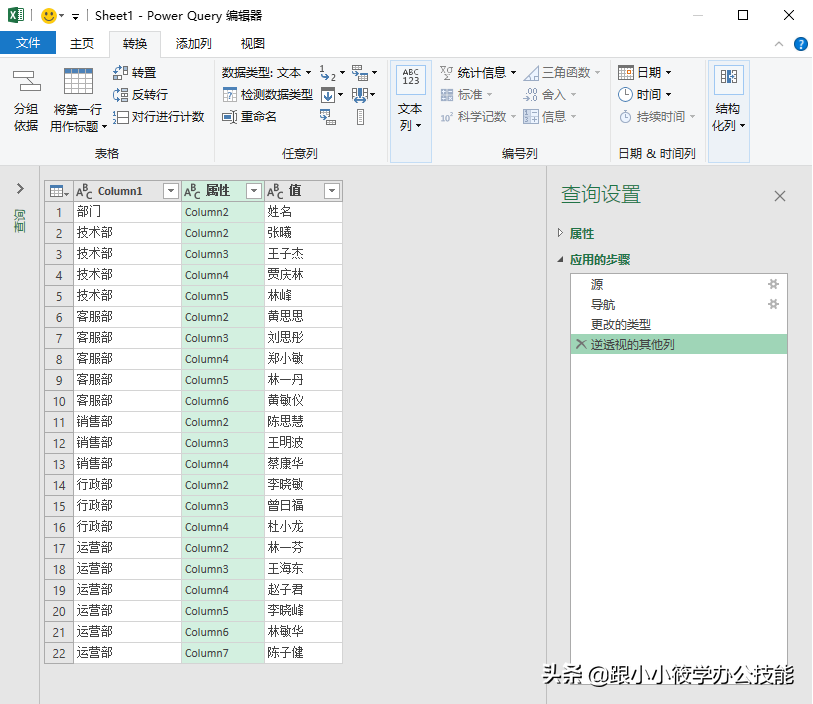Open Column1 filter dropdown
The height and width of the screenshot is (704, 813).
point(171,191)
